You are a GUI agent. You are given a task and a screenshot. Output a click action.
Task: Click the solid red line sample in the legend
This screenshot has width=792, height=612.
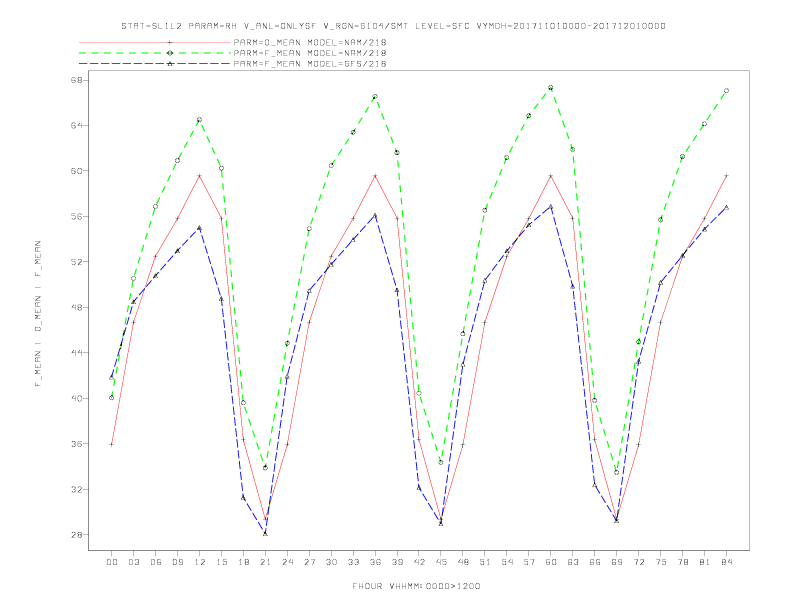point(155,42)
